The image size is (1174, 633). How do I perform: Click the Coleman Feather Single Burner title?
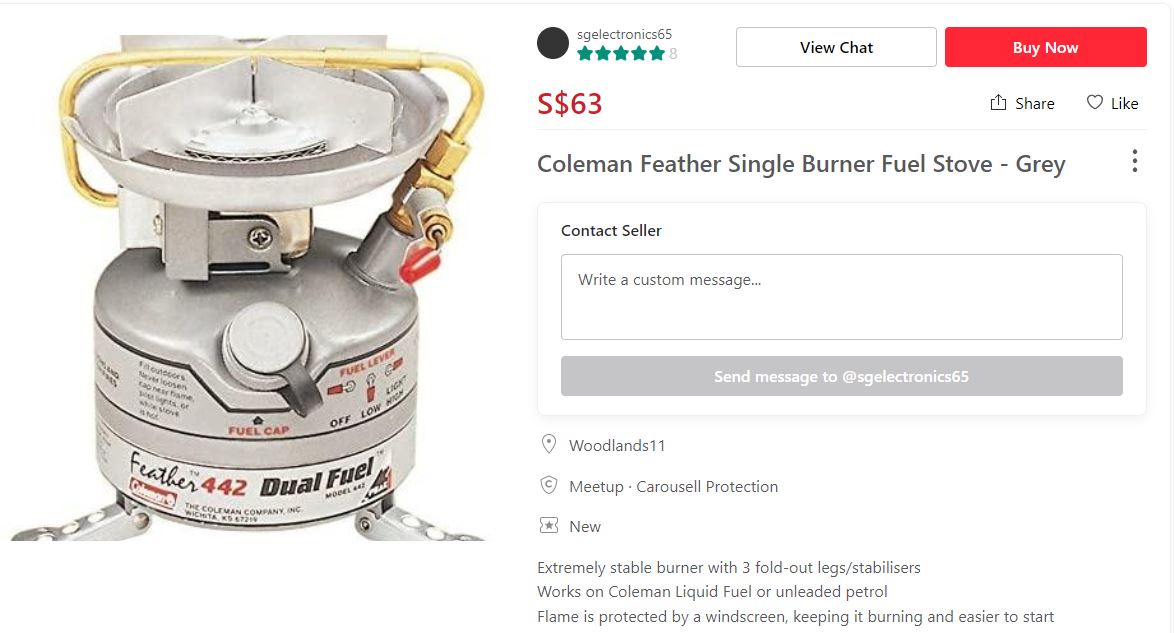click(801, 164)
